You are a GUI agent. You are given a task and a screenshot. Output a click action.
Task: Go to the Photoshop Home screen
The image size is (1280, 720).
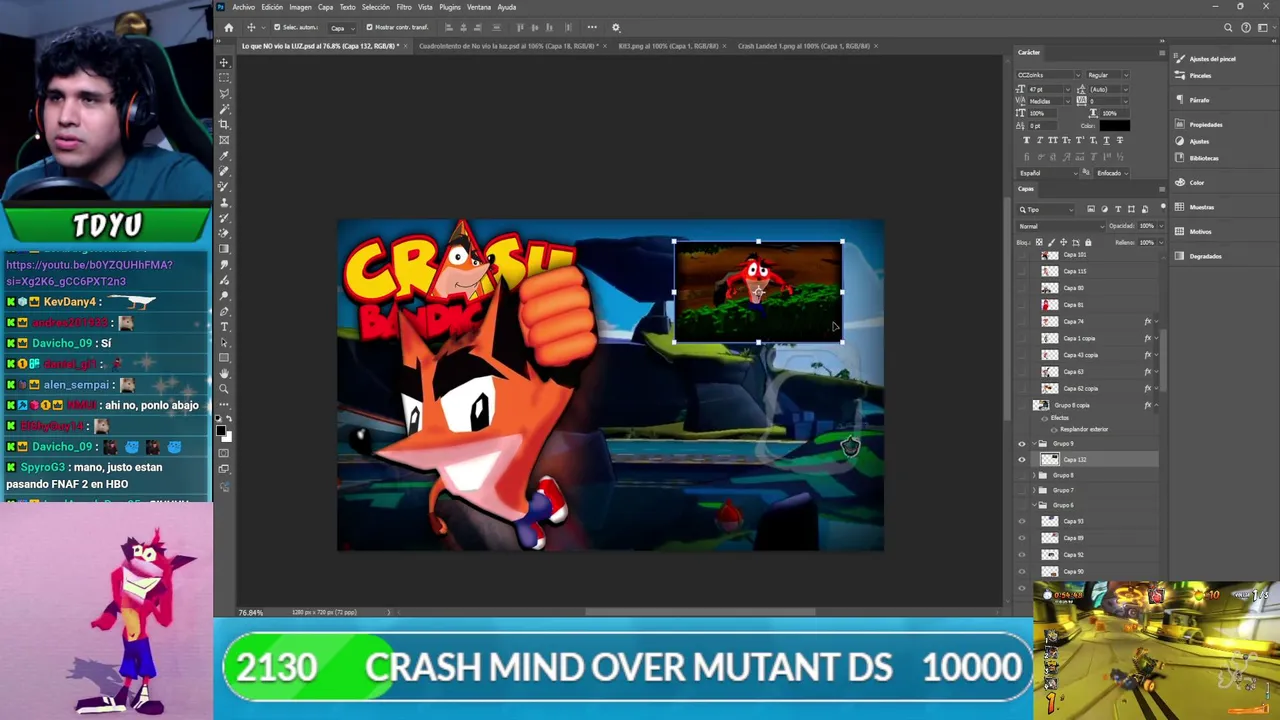(228, 27)
